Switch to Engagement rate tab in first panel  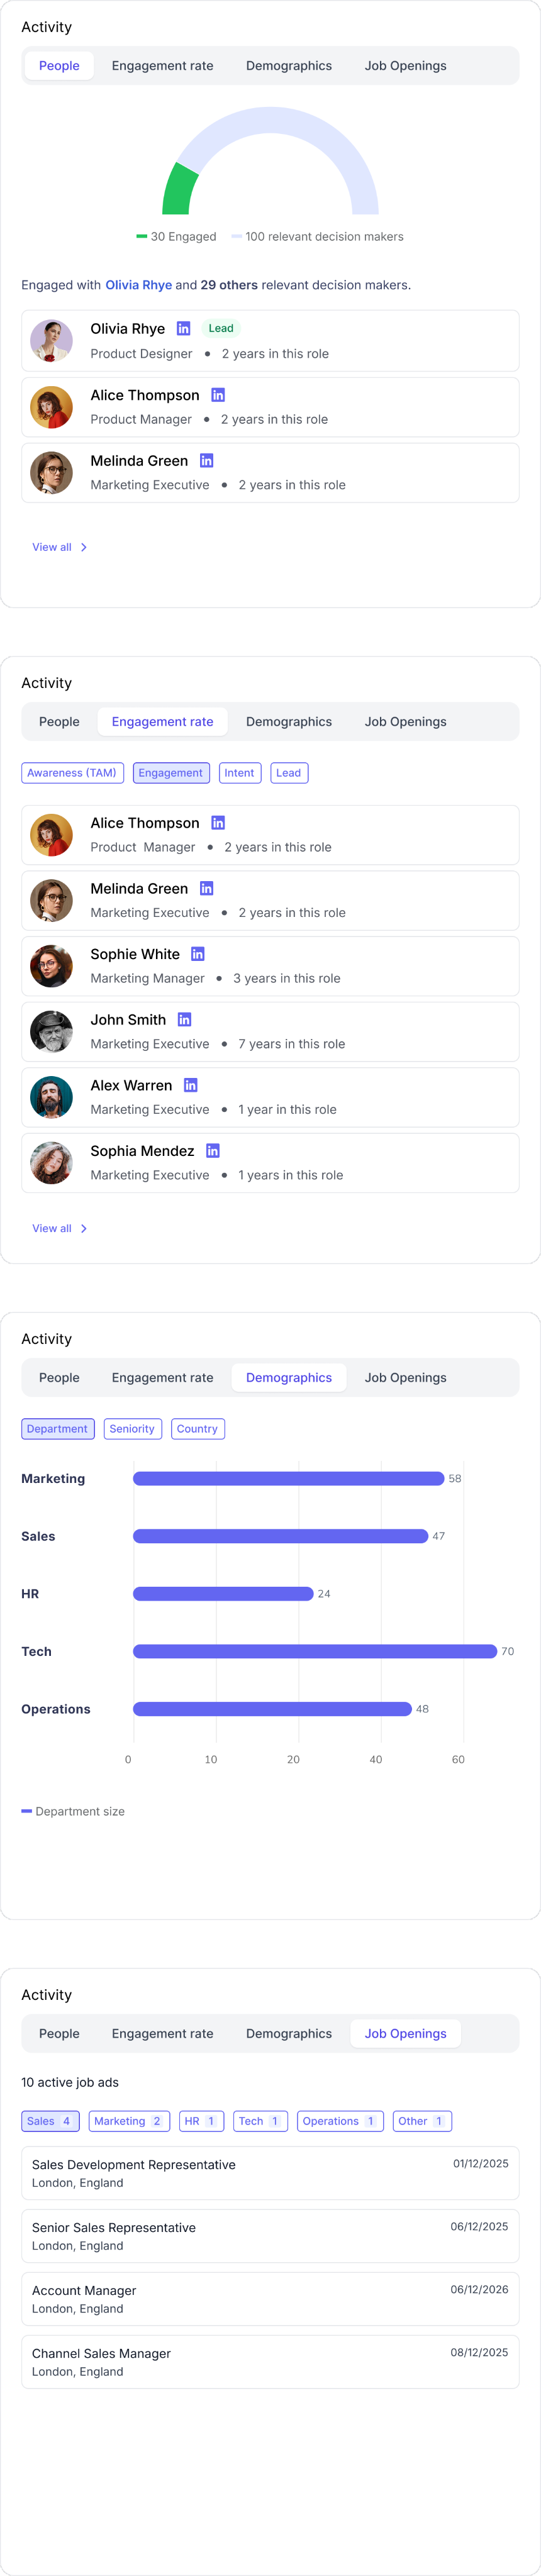[162, 66]
